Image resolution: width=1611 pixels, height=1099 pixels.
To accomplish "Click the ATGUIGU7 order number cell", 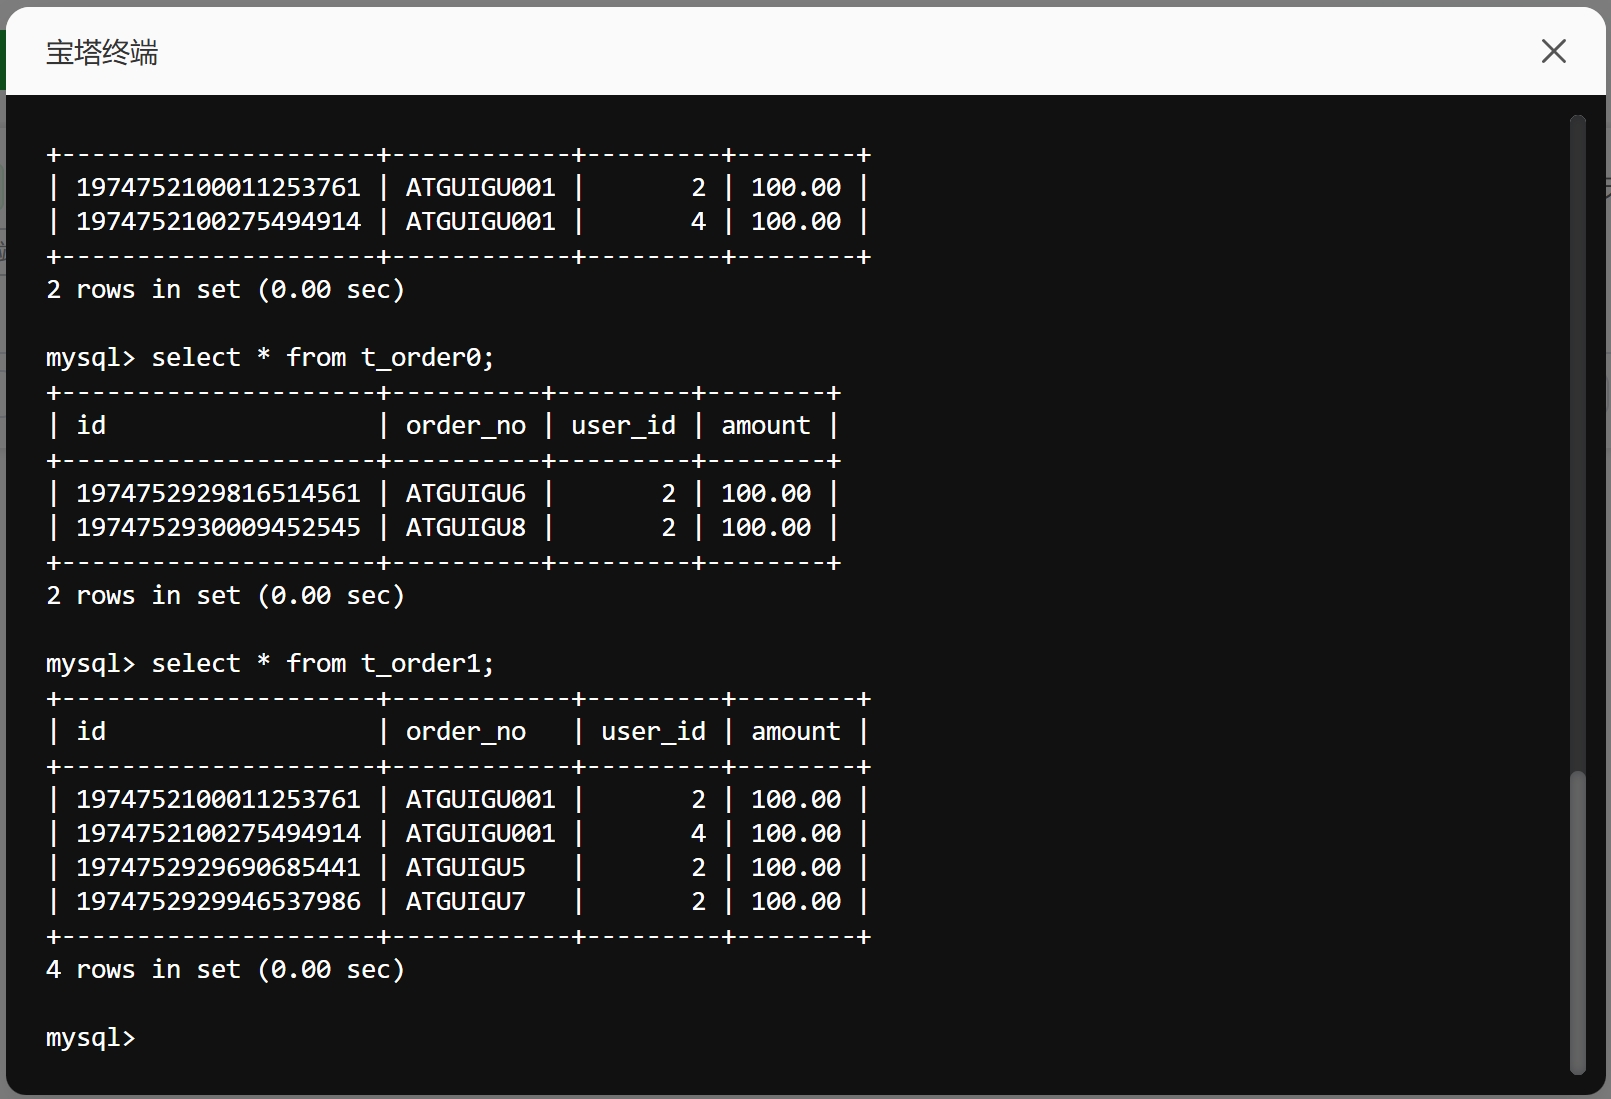I will [x=465, y=902].
